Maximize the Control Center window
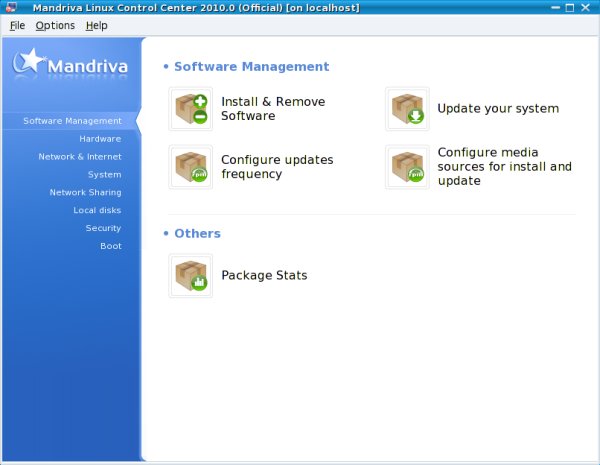The height and width of the screenshot is (465, 600). pyautogui.click(x=570, y=7)
